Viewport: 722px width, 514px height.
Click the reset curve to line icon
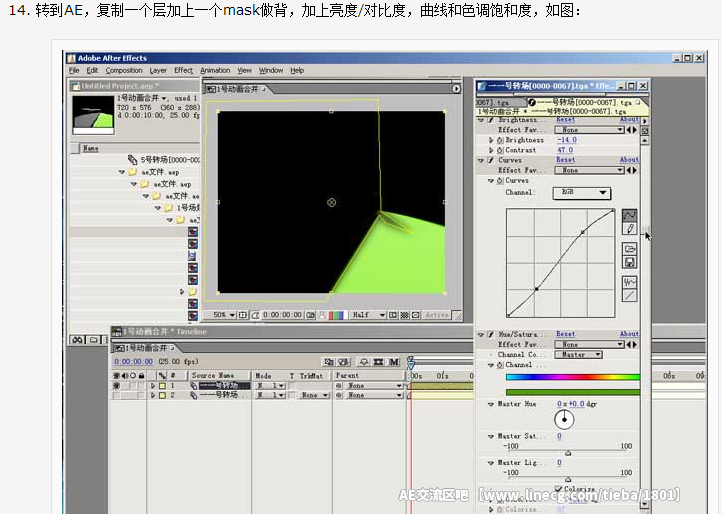click(x=630, y=295)
